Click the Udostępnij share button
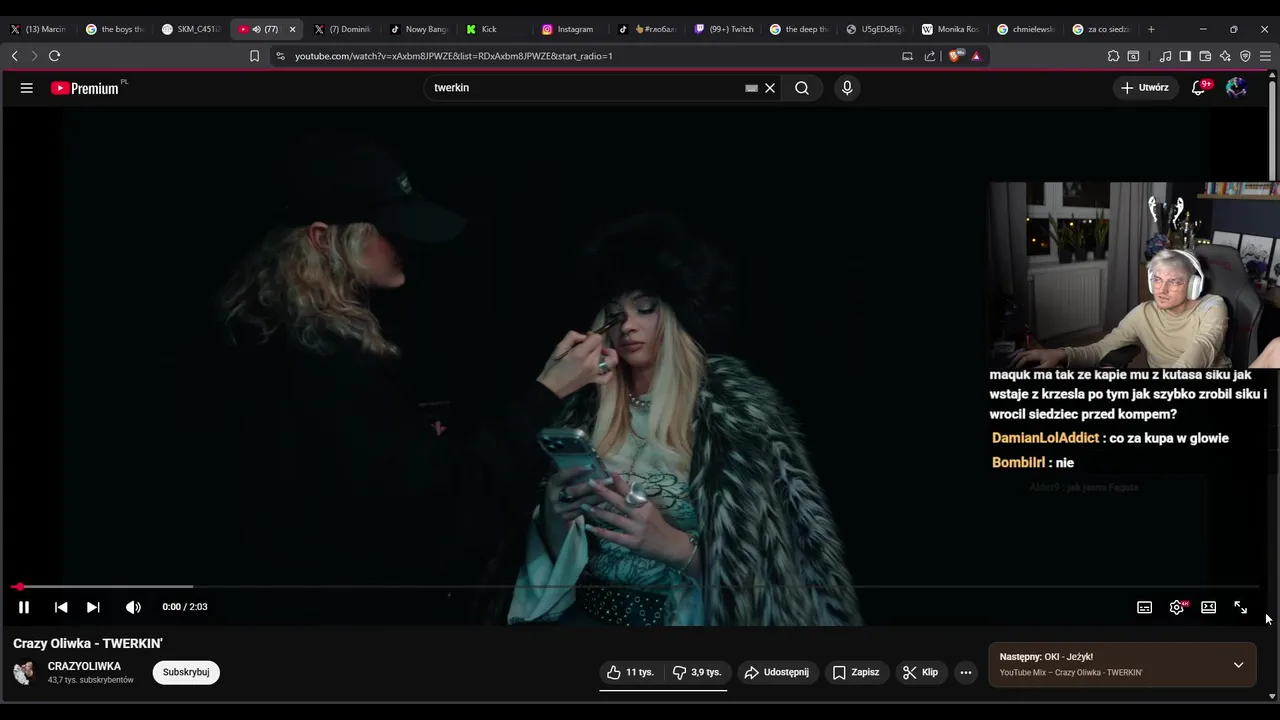The height and width of the screenshot is (720, 1280). [777, 672]
